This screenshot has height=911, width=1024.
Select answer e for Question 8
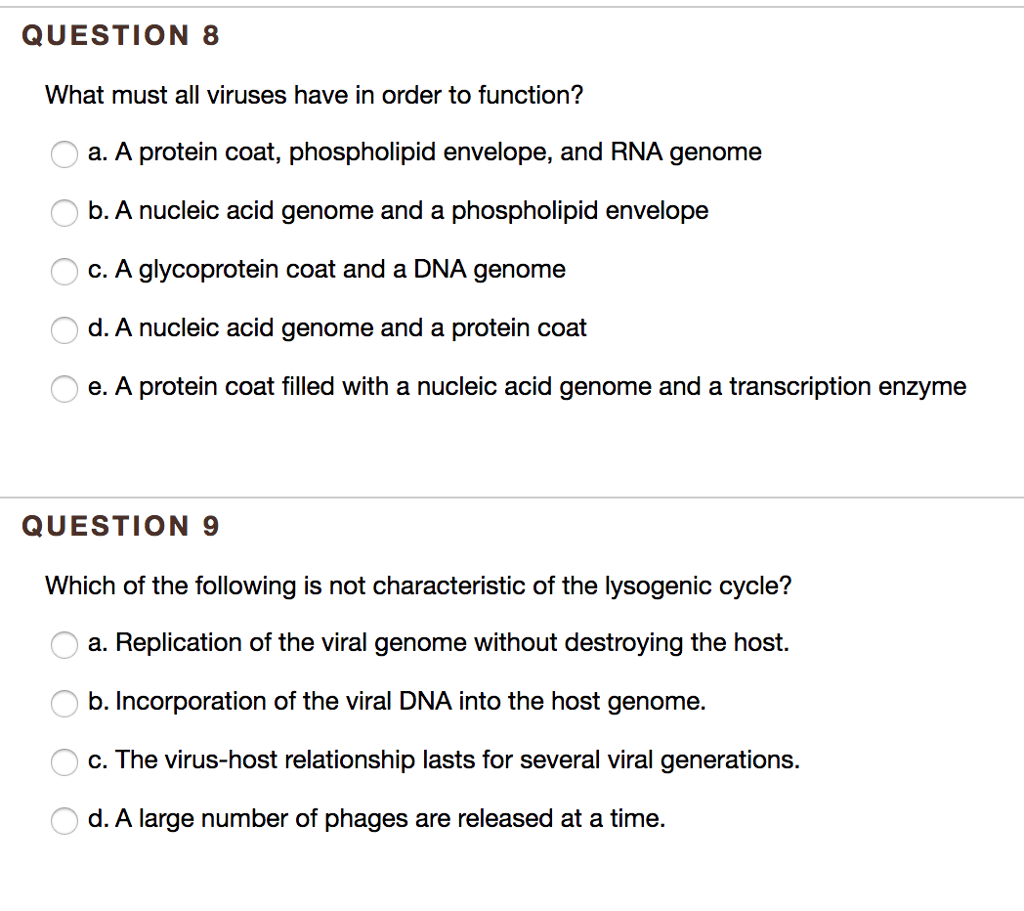click(64, 389)
